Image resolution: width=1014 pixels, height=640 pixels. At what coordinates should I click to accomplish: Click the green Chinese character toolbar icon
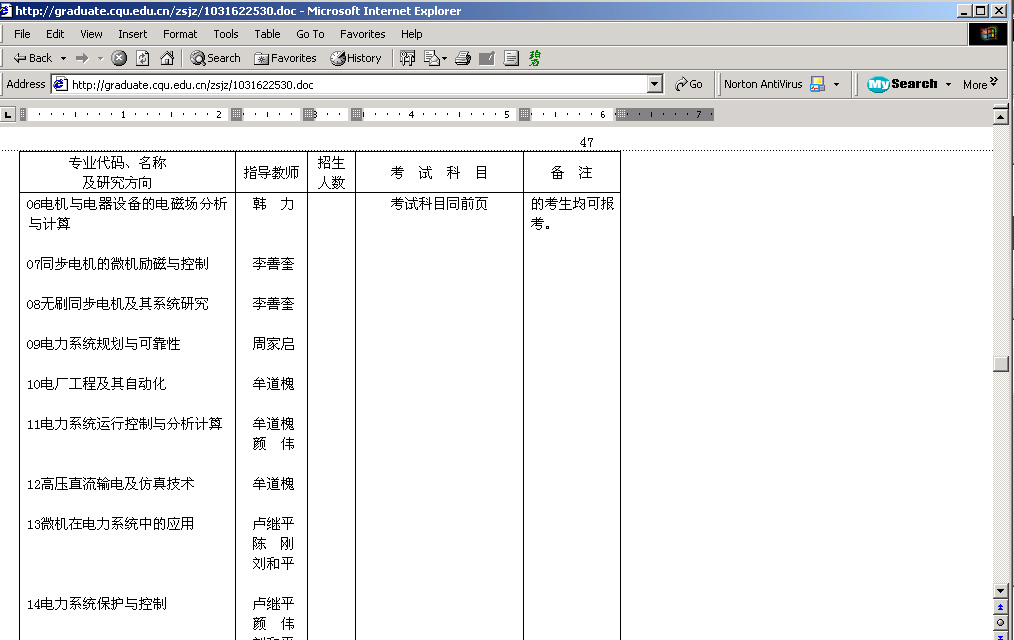[x=535, y=58]
